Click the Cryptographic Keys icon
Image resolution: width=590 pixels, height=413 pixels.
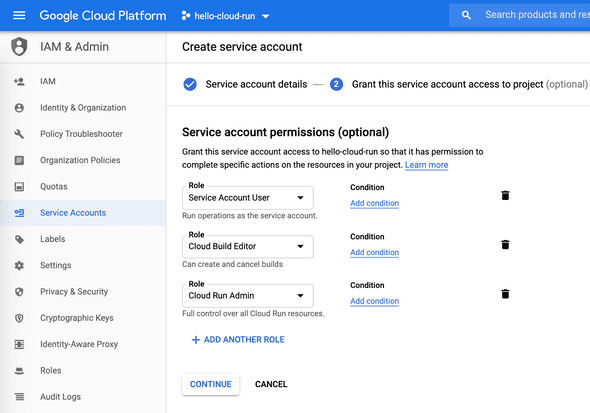(x=19, y=318)
